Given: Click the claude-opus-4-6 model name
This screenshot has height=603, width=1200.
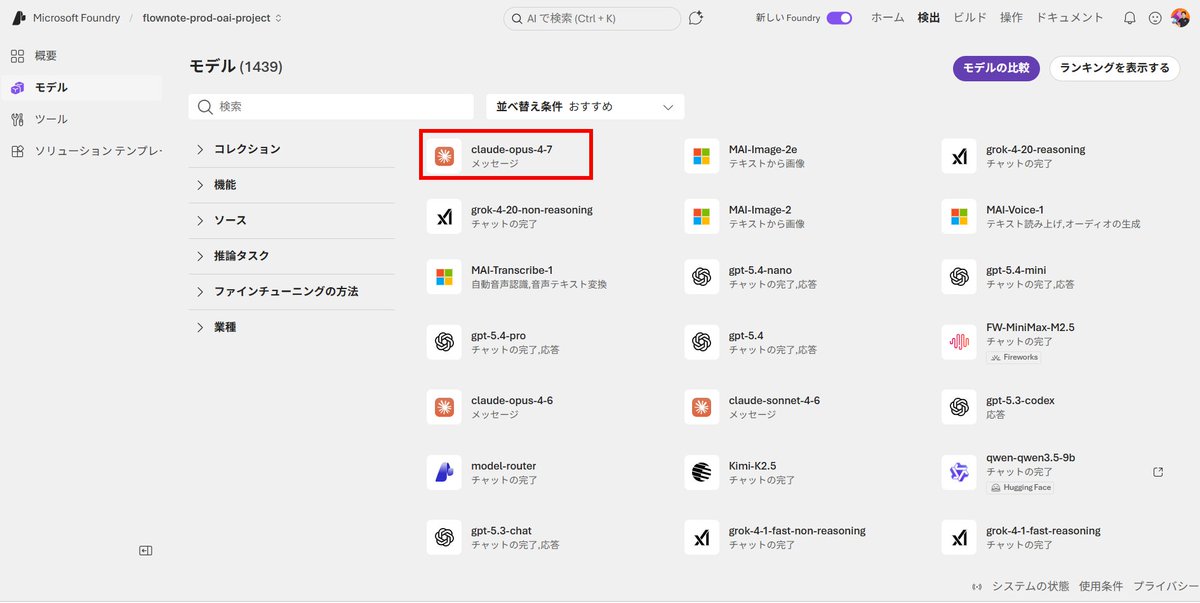Looking at the screenshot, I should 512,401.
